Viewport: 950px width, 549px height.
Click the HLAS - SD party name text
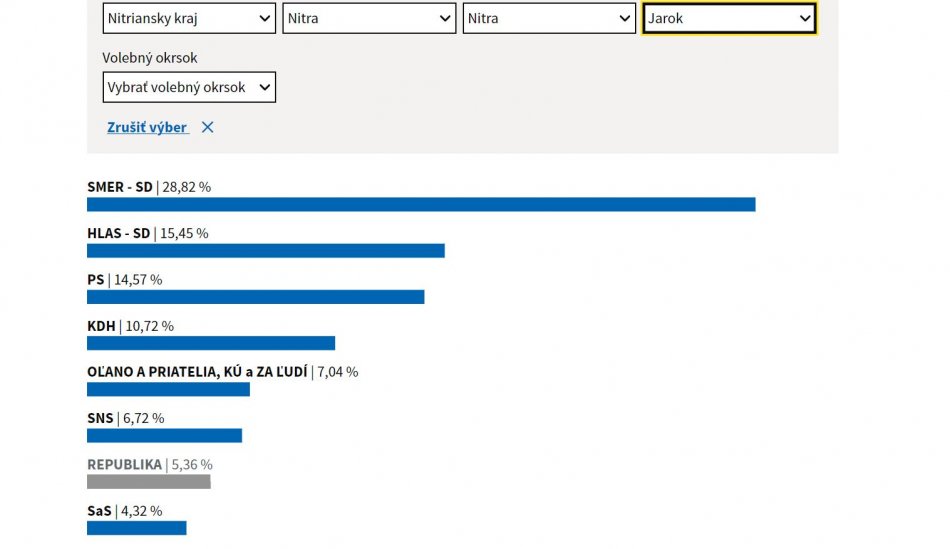[x=118, y=233]
